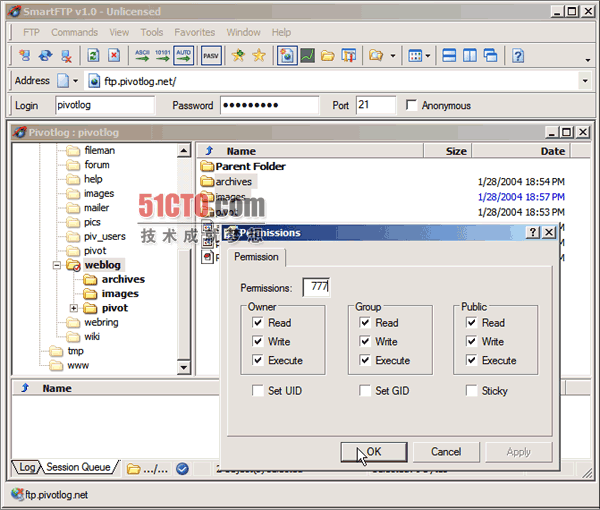Screen dimensions: 600x510
Task: Uncheck Public Write permission
Action: coord(471,341)
